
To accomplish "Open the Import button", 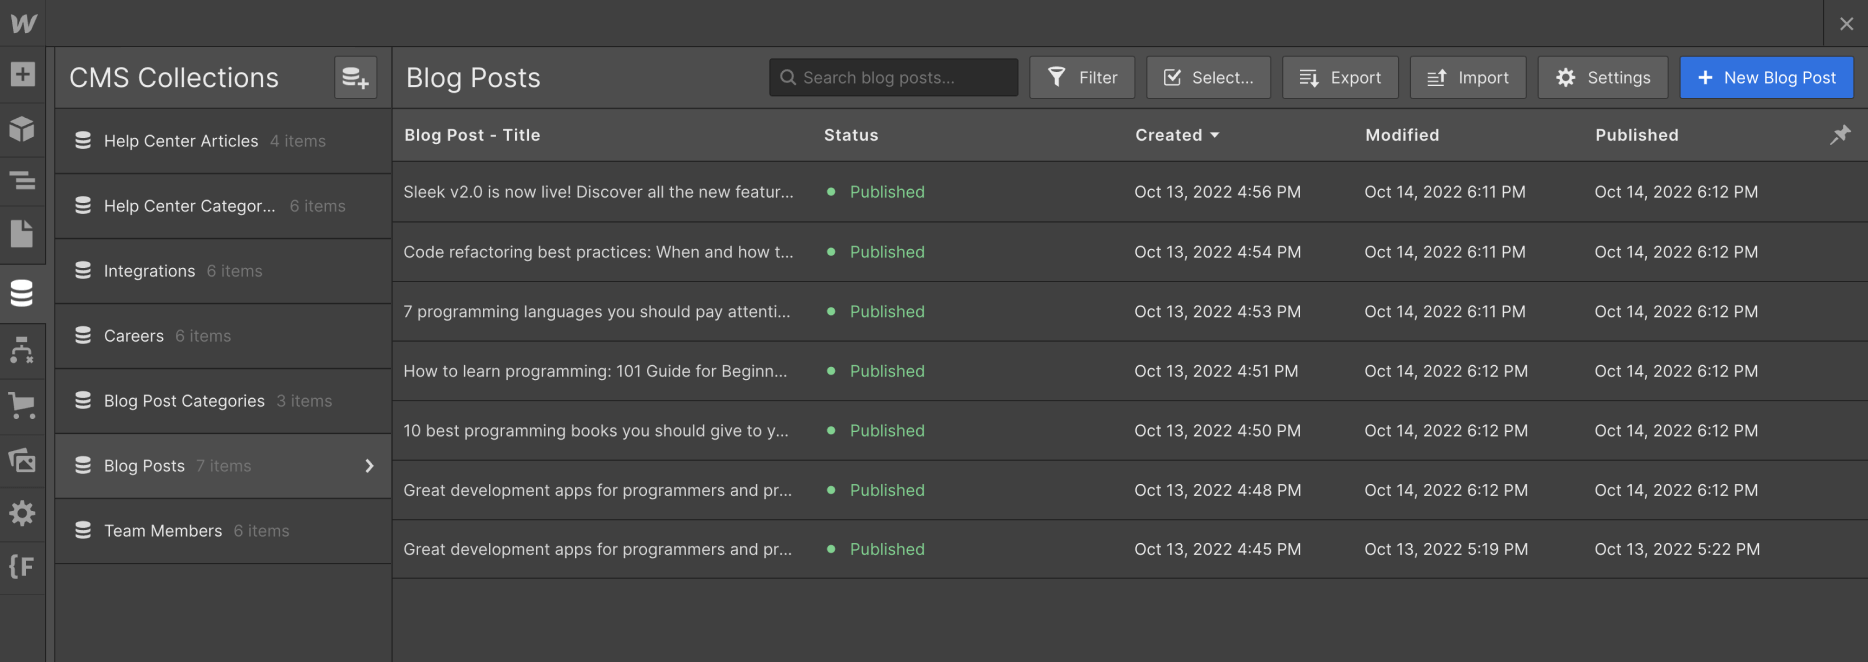I will [x=1467, y=77].
